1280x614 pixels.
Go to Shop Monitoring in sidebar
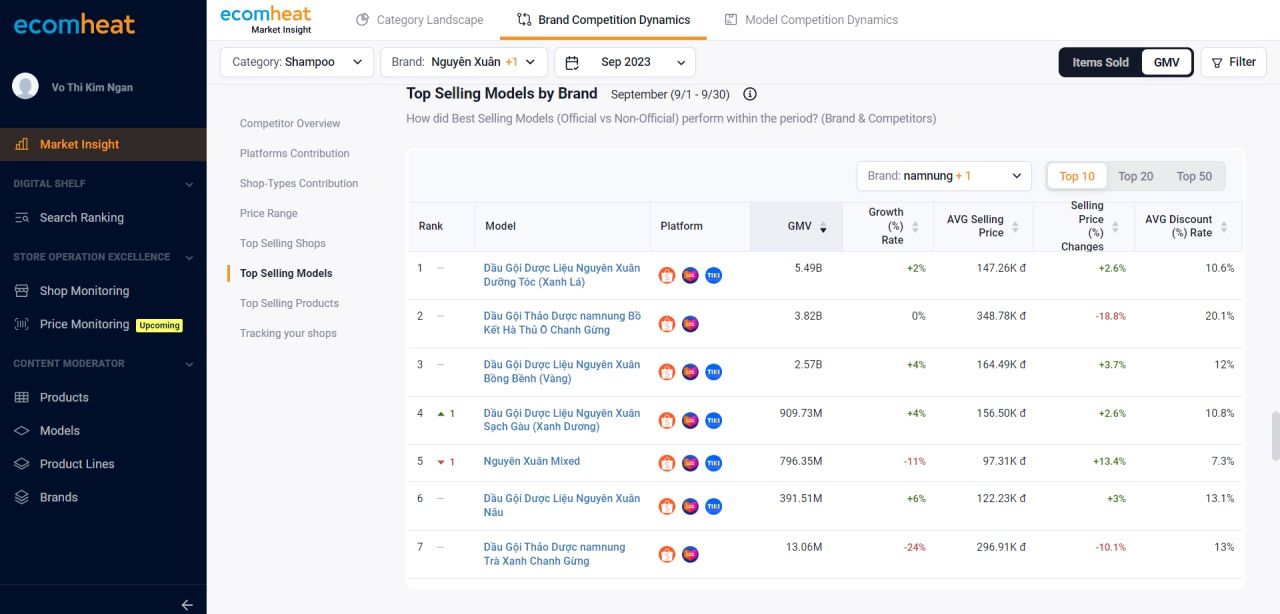[84, 291]
